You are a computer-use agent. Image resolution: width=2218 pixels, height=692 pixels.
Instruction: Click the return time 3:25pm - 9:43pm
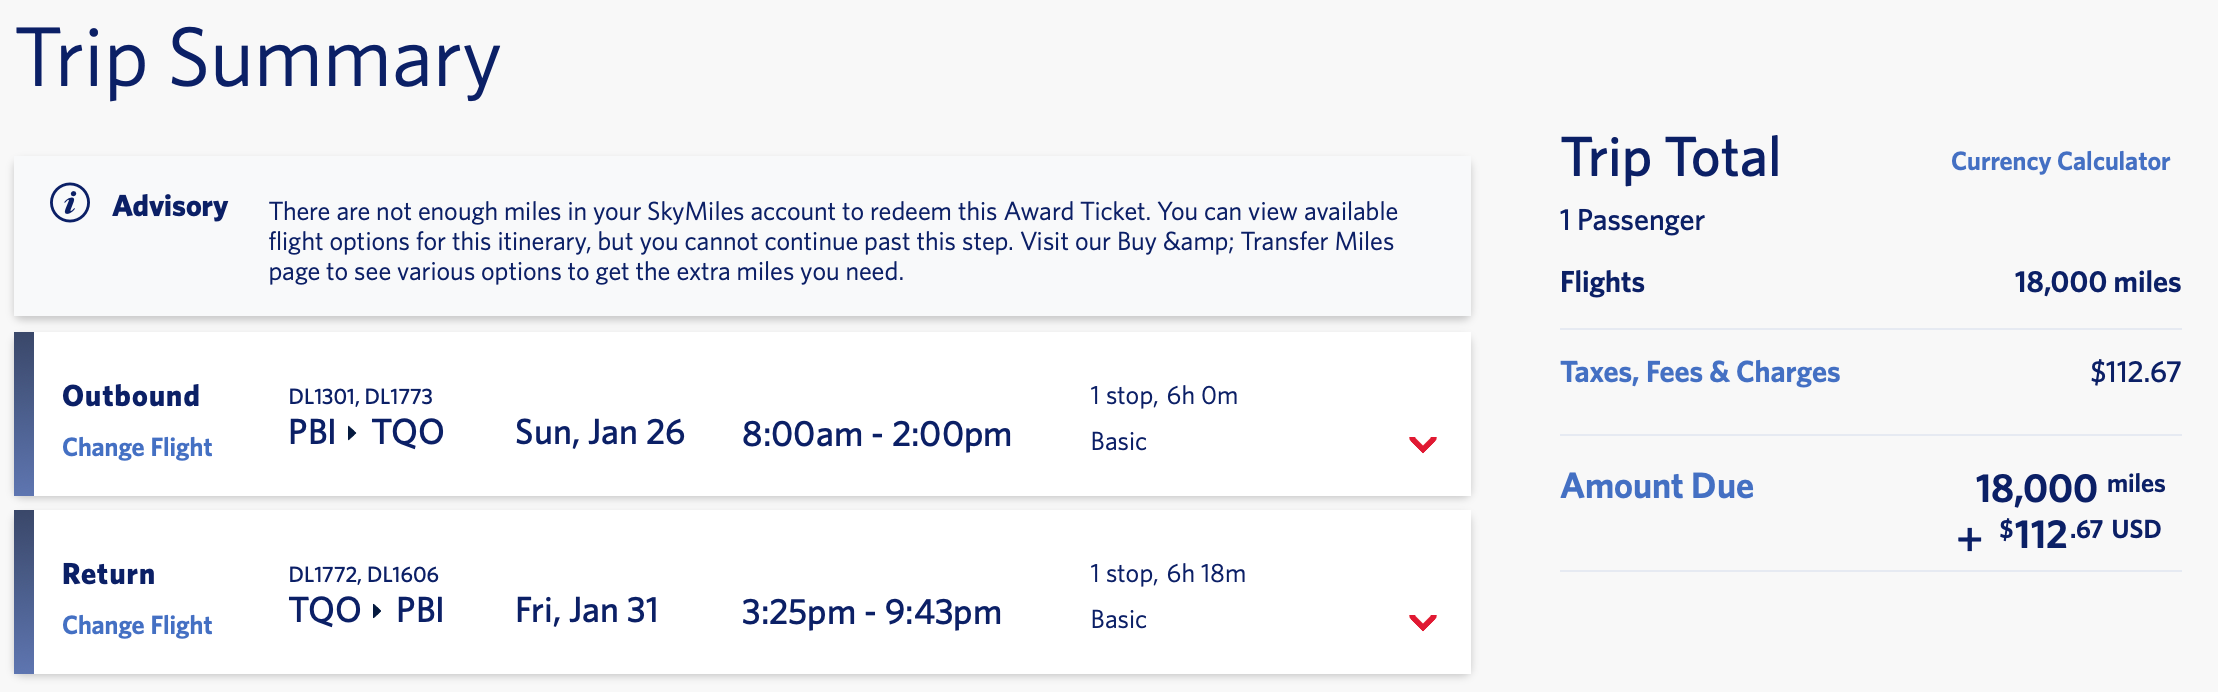(871, 612)
